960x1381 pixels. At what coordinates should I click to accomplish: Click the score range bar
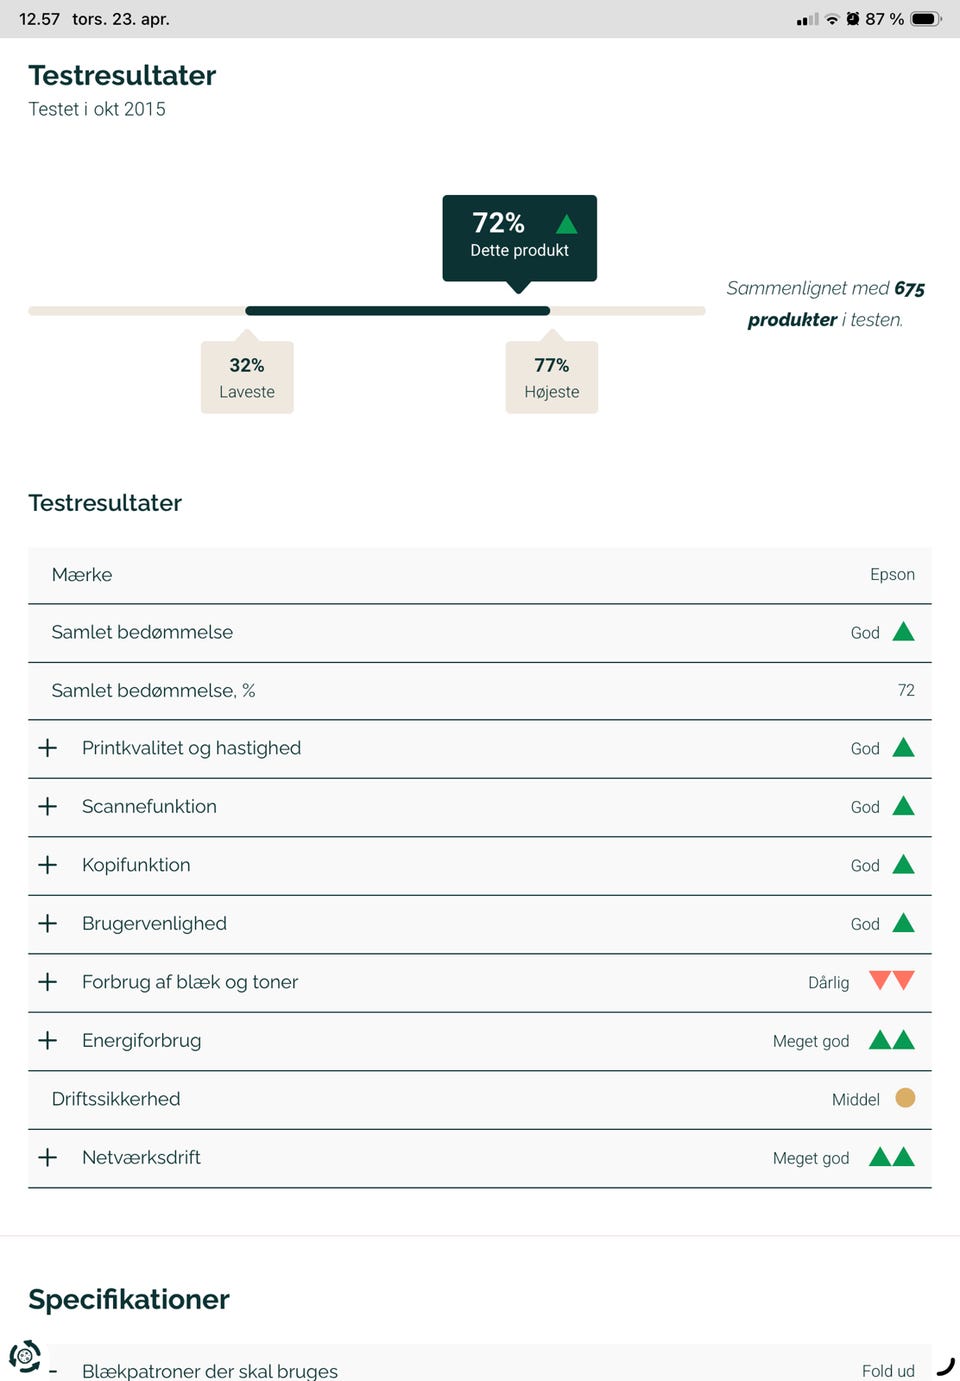[x=397, y=311]
